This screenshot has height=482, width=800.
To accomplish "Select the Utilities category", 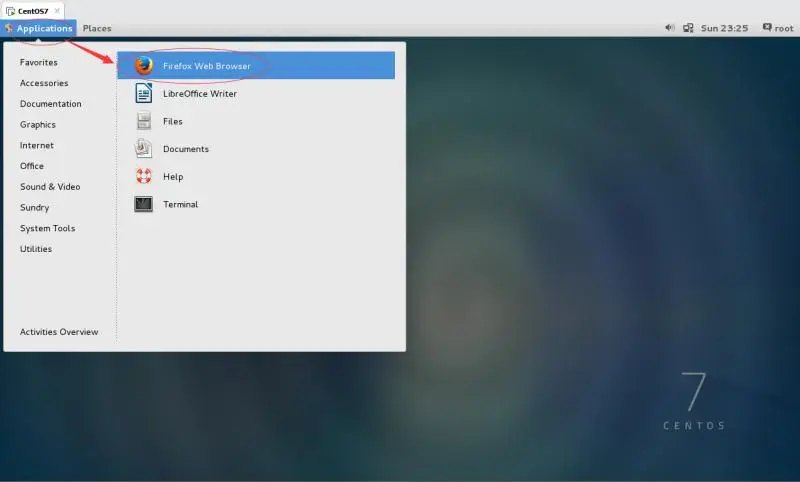I will coord(36,249).
